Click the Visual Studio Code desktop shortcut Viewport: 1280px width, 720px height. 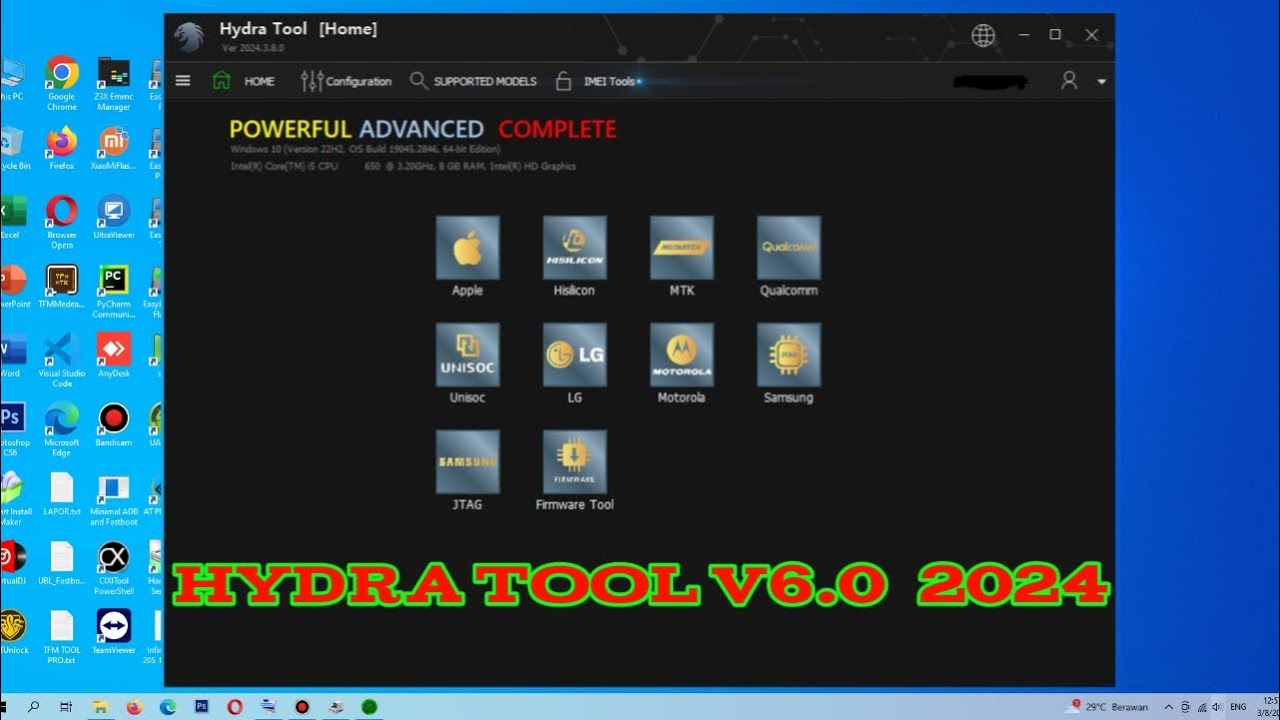tap(62, 359)
